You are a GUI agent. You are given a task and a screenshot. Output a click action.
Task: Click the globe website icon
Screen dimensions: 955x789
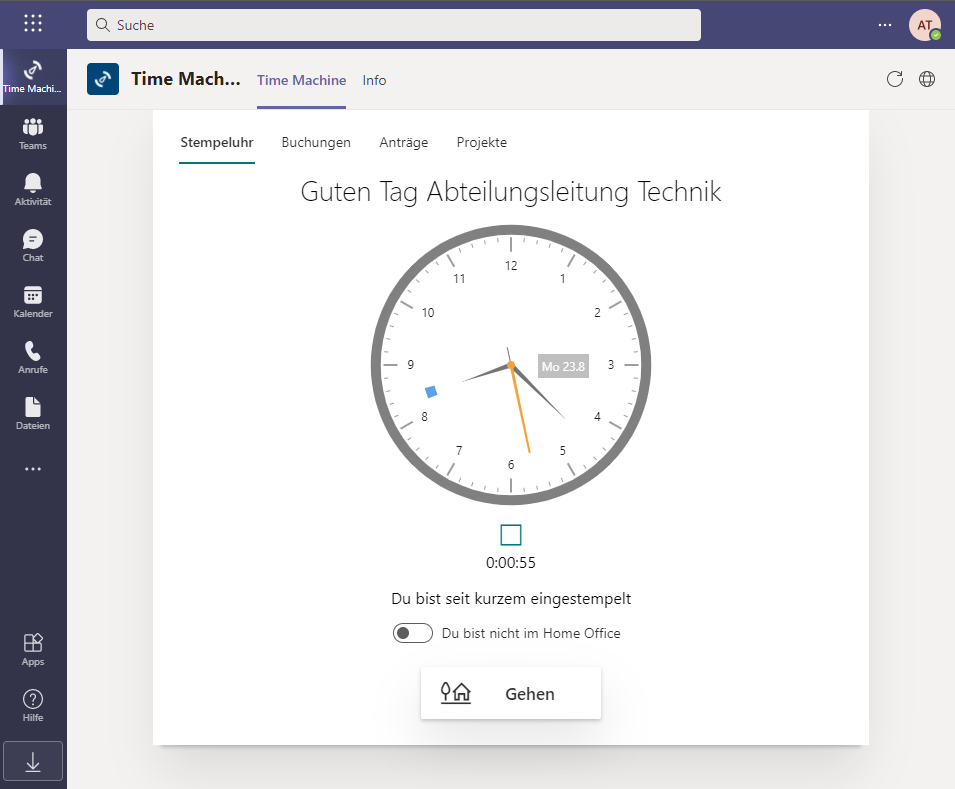[927, 79]
